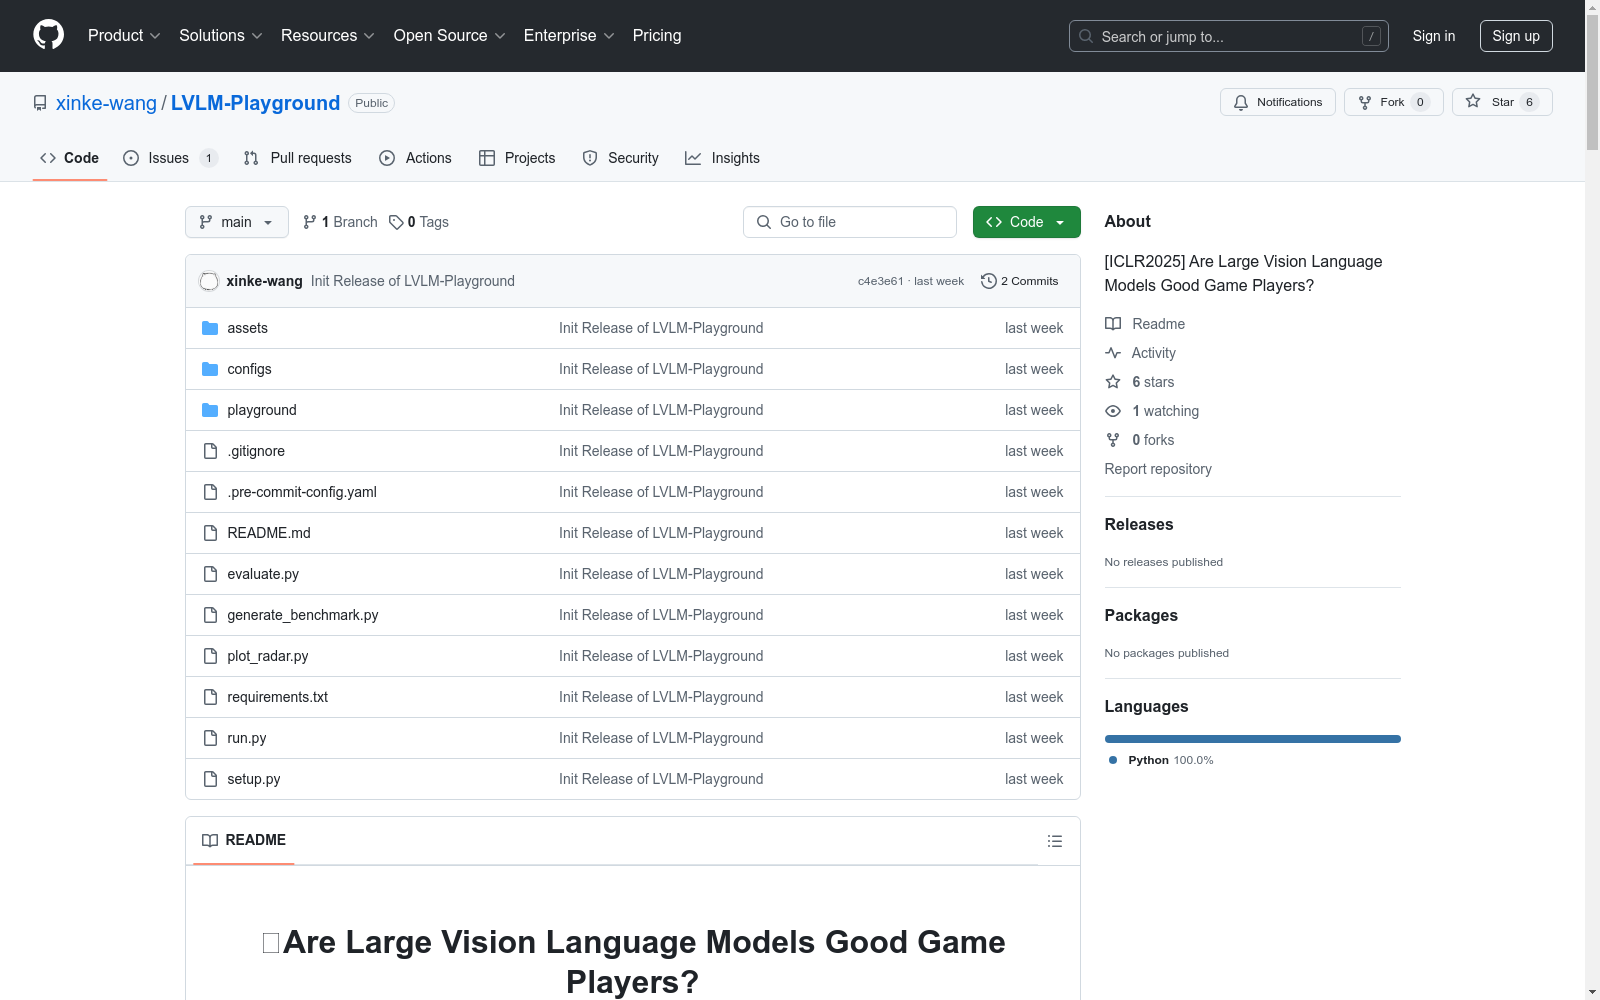The height and width of the screenshot is (1000, 1600).
Task: Open the xinke-wang owner profile link
Action: click(x=106, y=103)
